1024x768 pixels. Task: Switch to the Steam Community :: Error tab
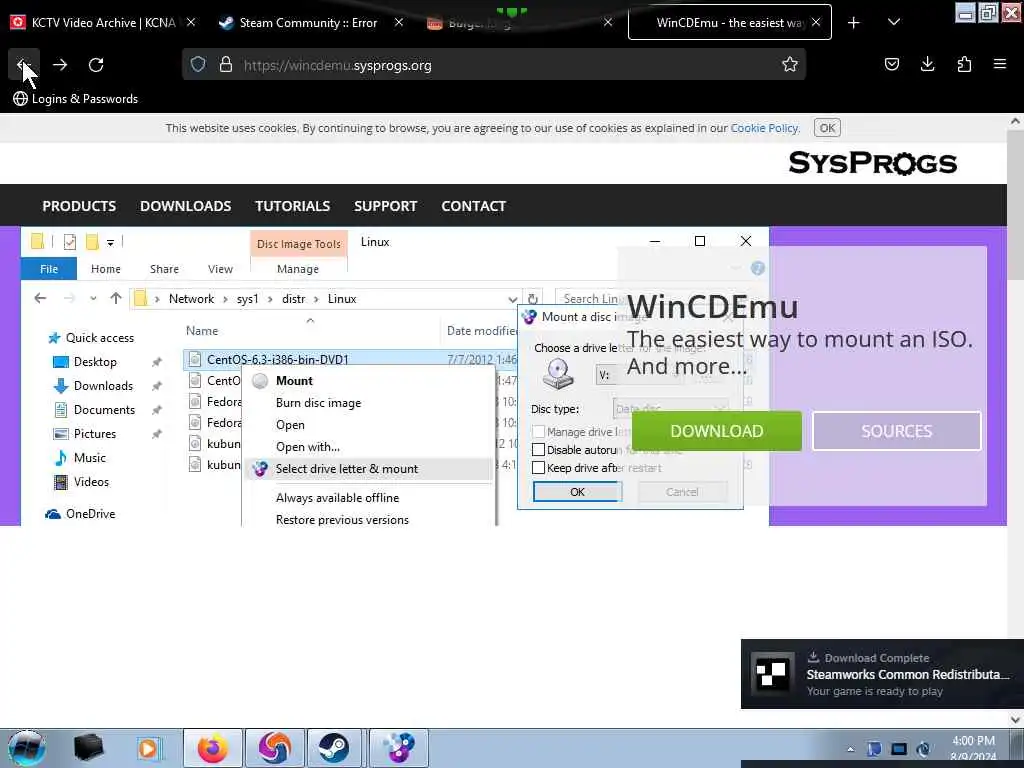[x=309, y=23]
